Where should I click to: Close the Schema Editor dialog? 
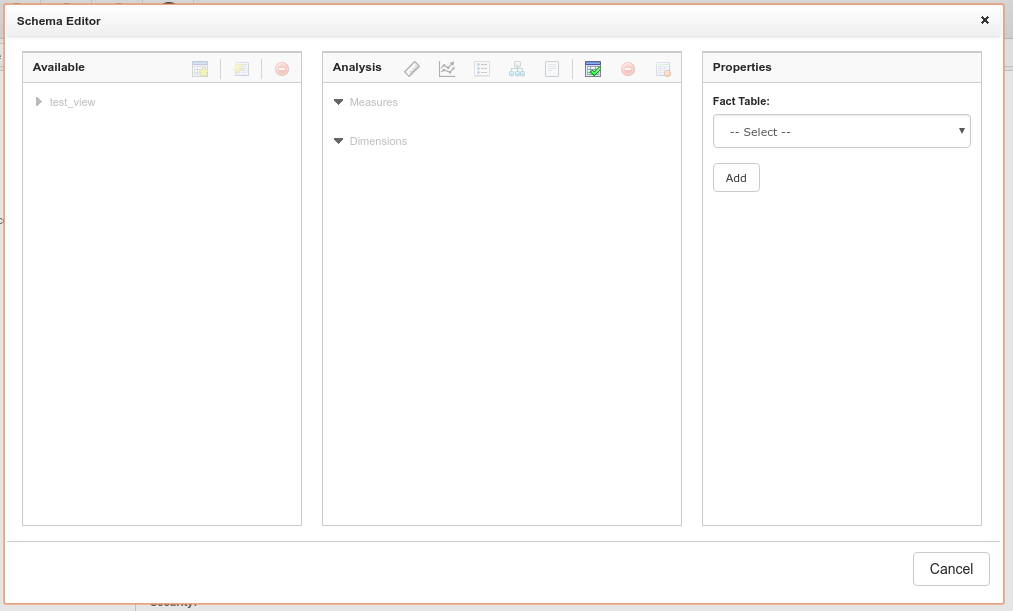[x=984, y=20]
